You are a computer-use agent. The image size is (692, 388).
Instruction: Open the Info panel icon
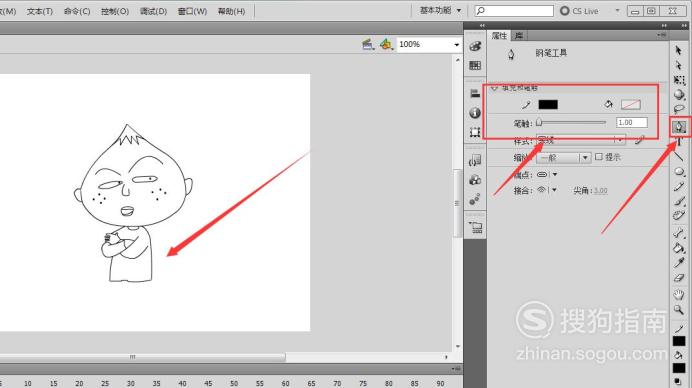[475, 113]
